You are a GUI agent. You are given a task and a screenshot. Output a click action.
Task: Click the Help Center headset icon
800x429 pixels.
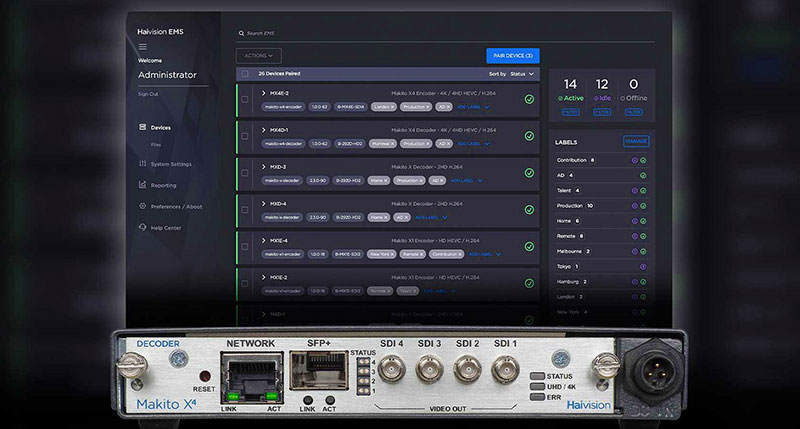(x=142, y=227)
